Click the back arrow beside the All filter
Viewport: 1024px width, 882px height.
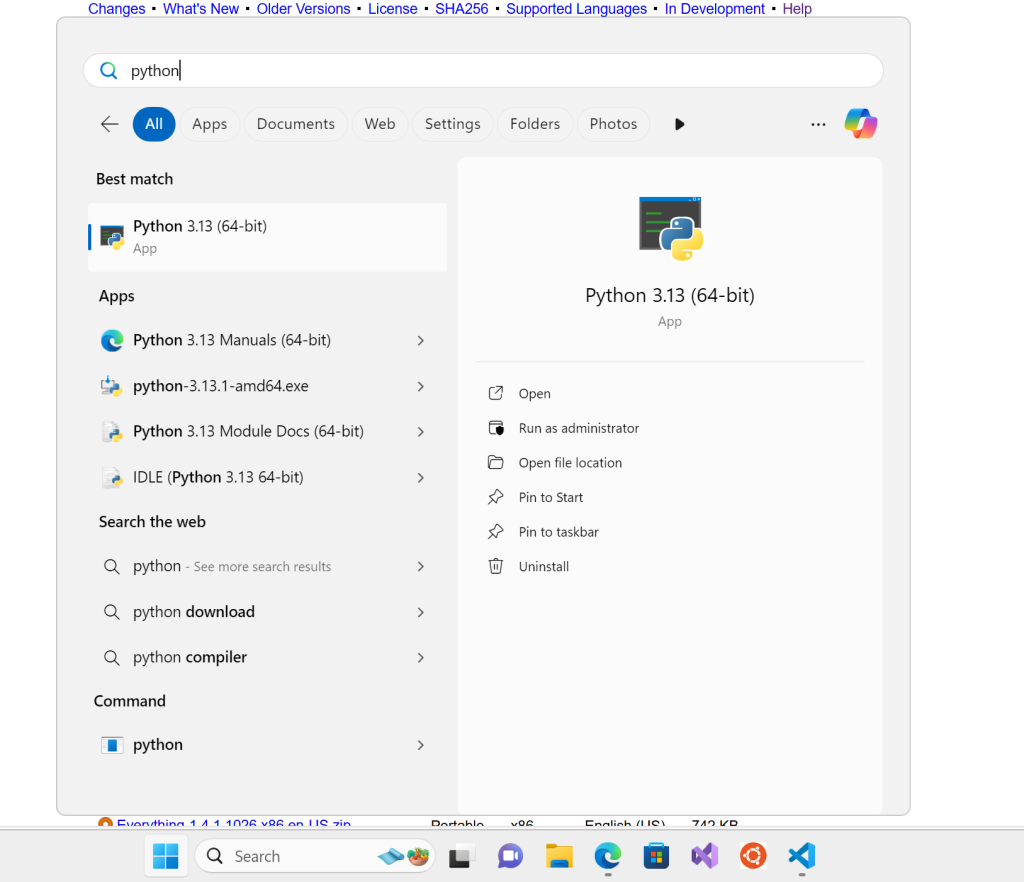110,124
